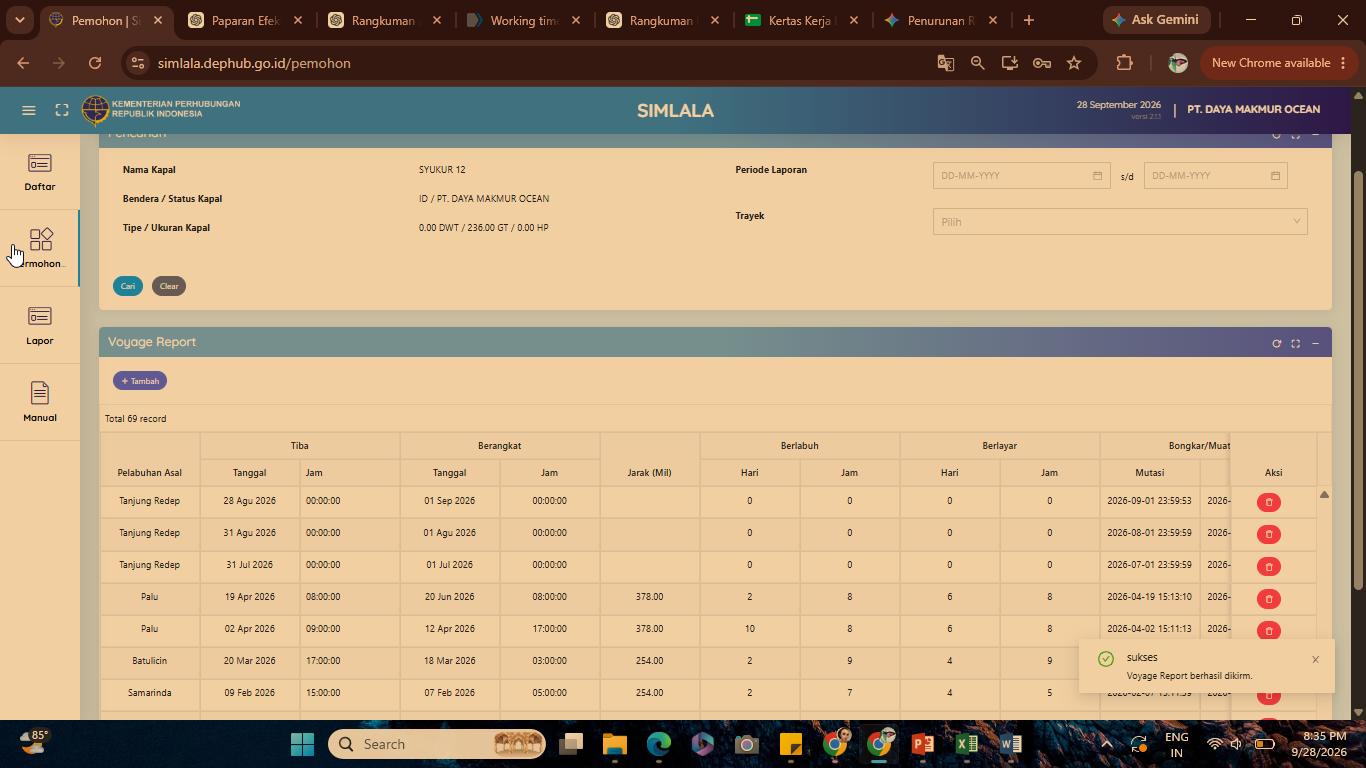Screen dimensions: 1366x768
Task: Expand Voyage Report panel to fullscreen
Action: pyautogui.click(x=1295, y=343)
